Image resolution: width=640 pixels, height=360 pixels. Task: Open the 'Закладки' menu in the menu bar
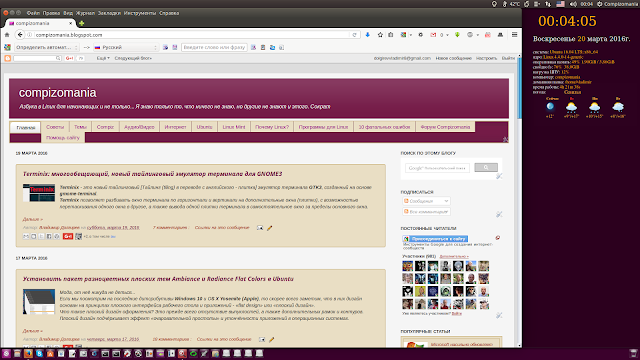(x=109, y=13)
